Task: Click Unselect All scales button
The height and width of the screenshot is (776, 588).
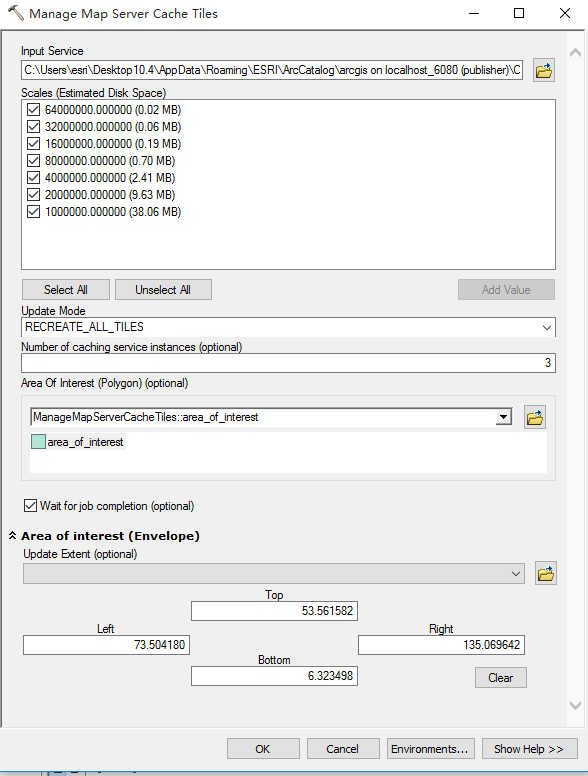Action: pos(163,290)
